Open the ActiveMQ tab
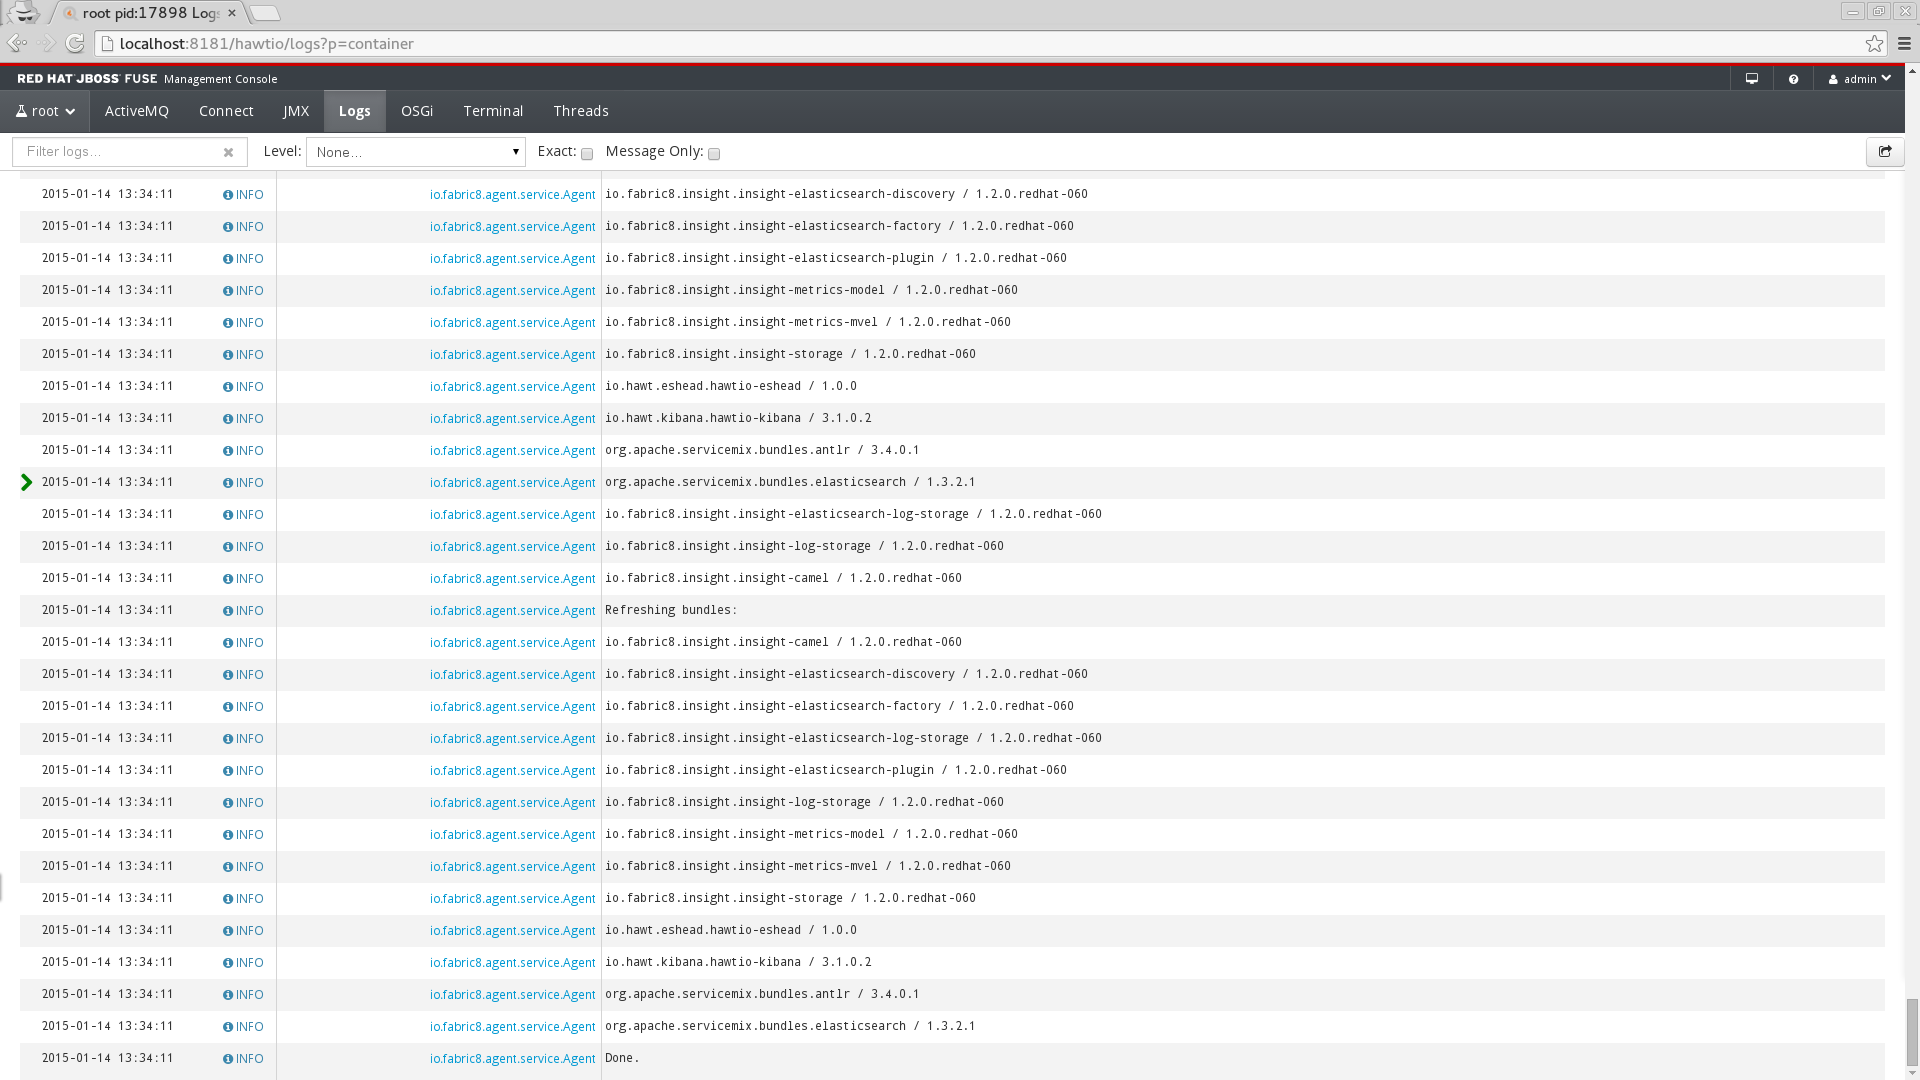This screenshot has height=1080, width=1920. point(136,111)
